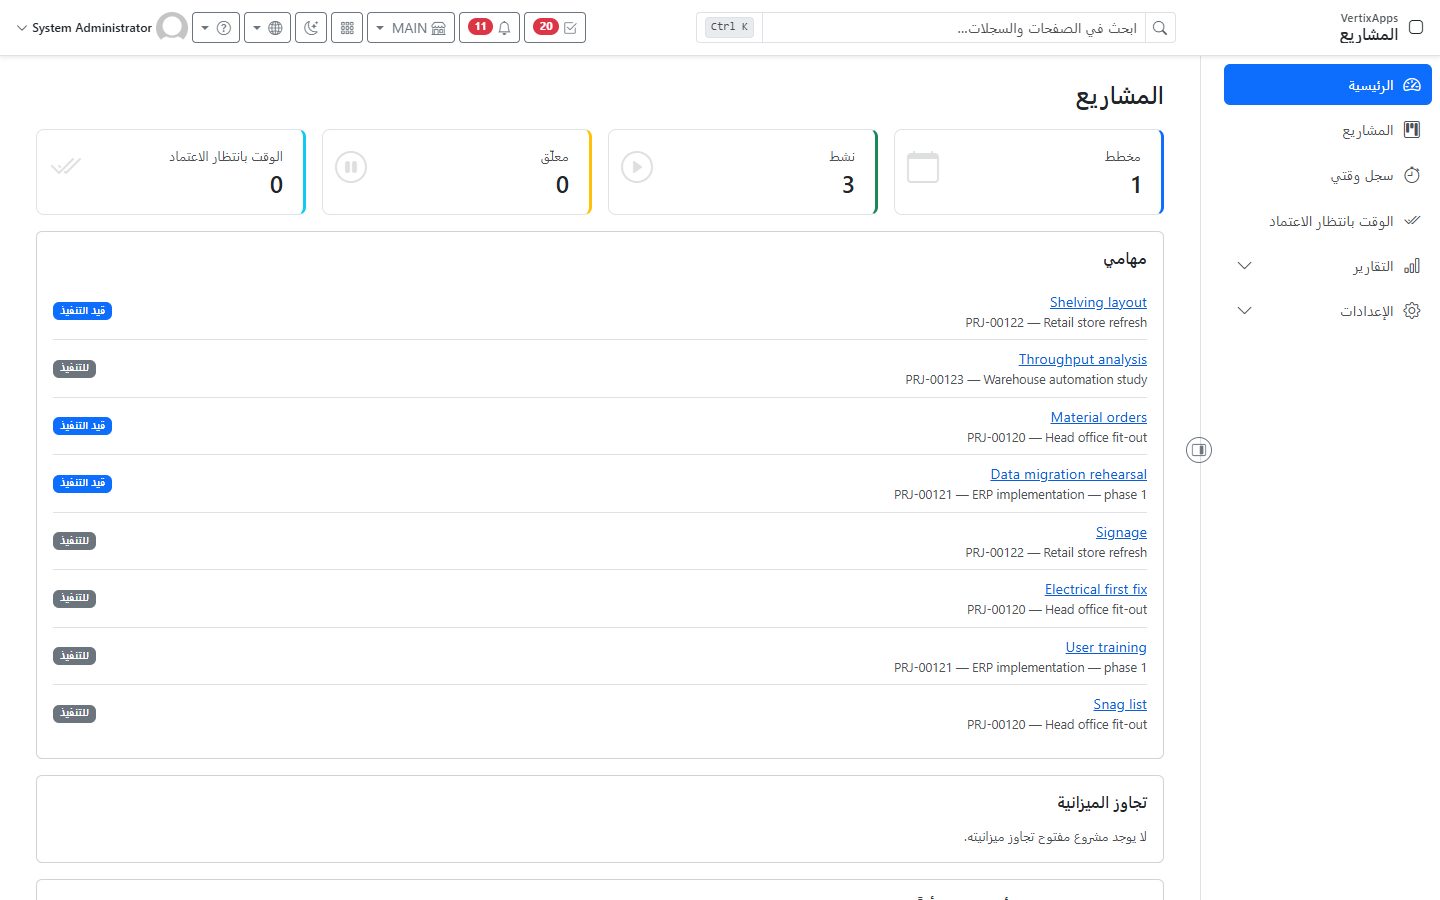The height and width of the screenshot is (900, 1440).
Task: Click the calendar icon on مخطط card
Action: click(x=923, y=167)
